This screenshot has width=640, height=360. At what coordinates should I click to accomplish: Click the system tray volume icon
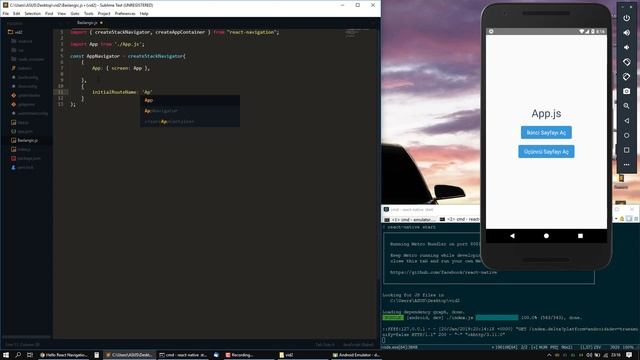tap(589, 355)
